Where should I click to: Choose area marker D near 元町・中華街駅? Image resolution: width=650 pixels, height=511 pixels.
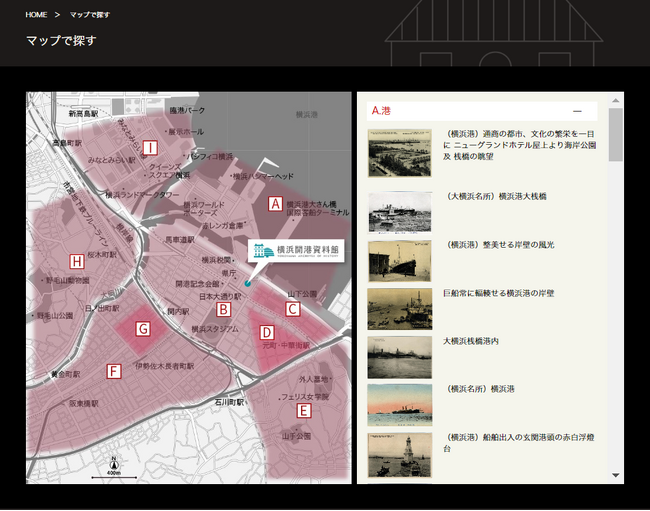pos(267,333)
